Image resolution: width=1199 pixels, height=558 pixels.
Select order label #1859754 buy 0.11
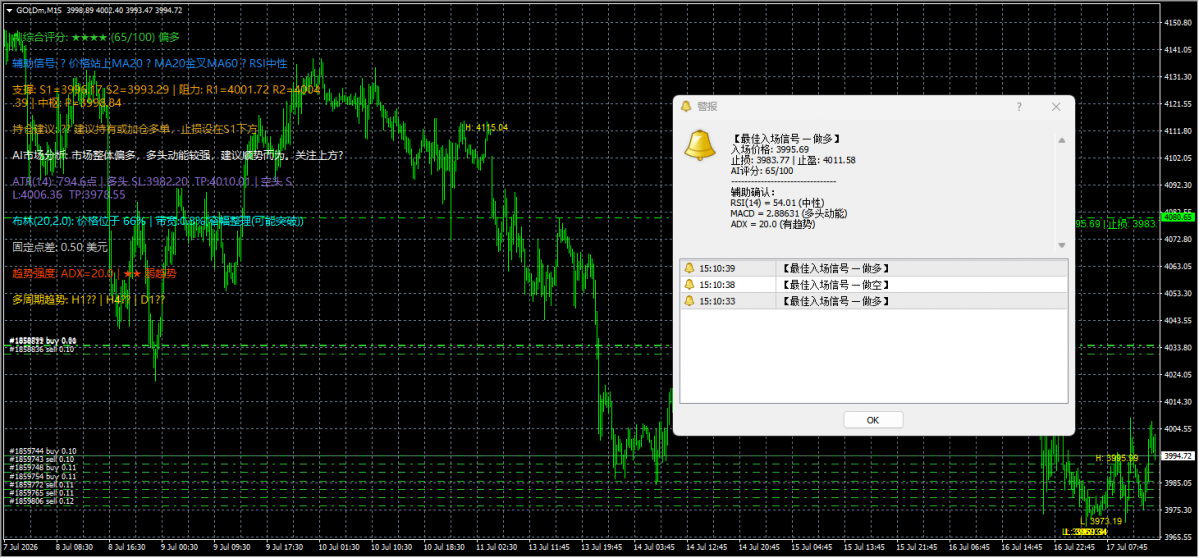pos(43,476)
